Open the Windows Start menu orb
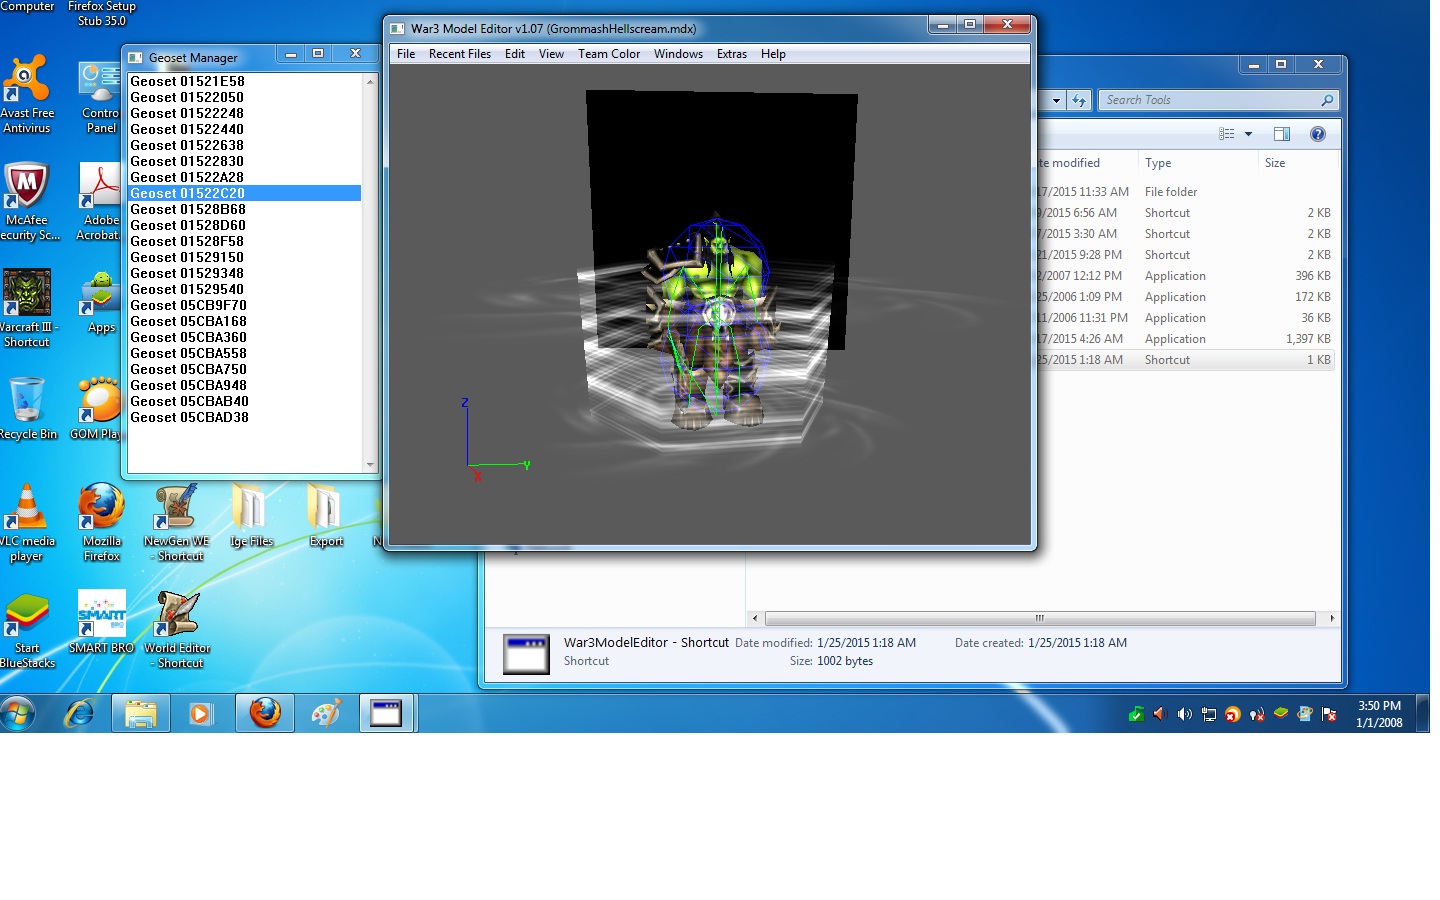The height and width of the screenshot is (900, 1440). [18, 714]
